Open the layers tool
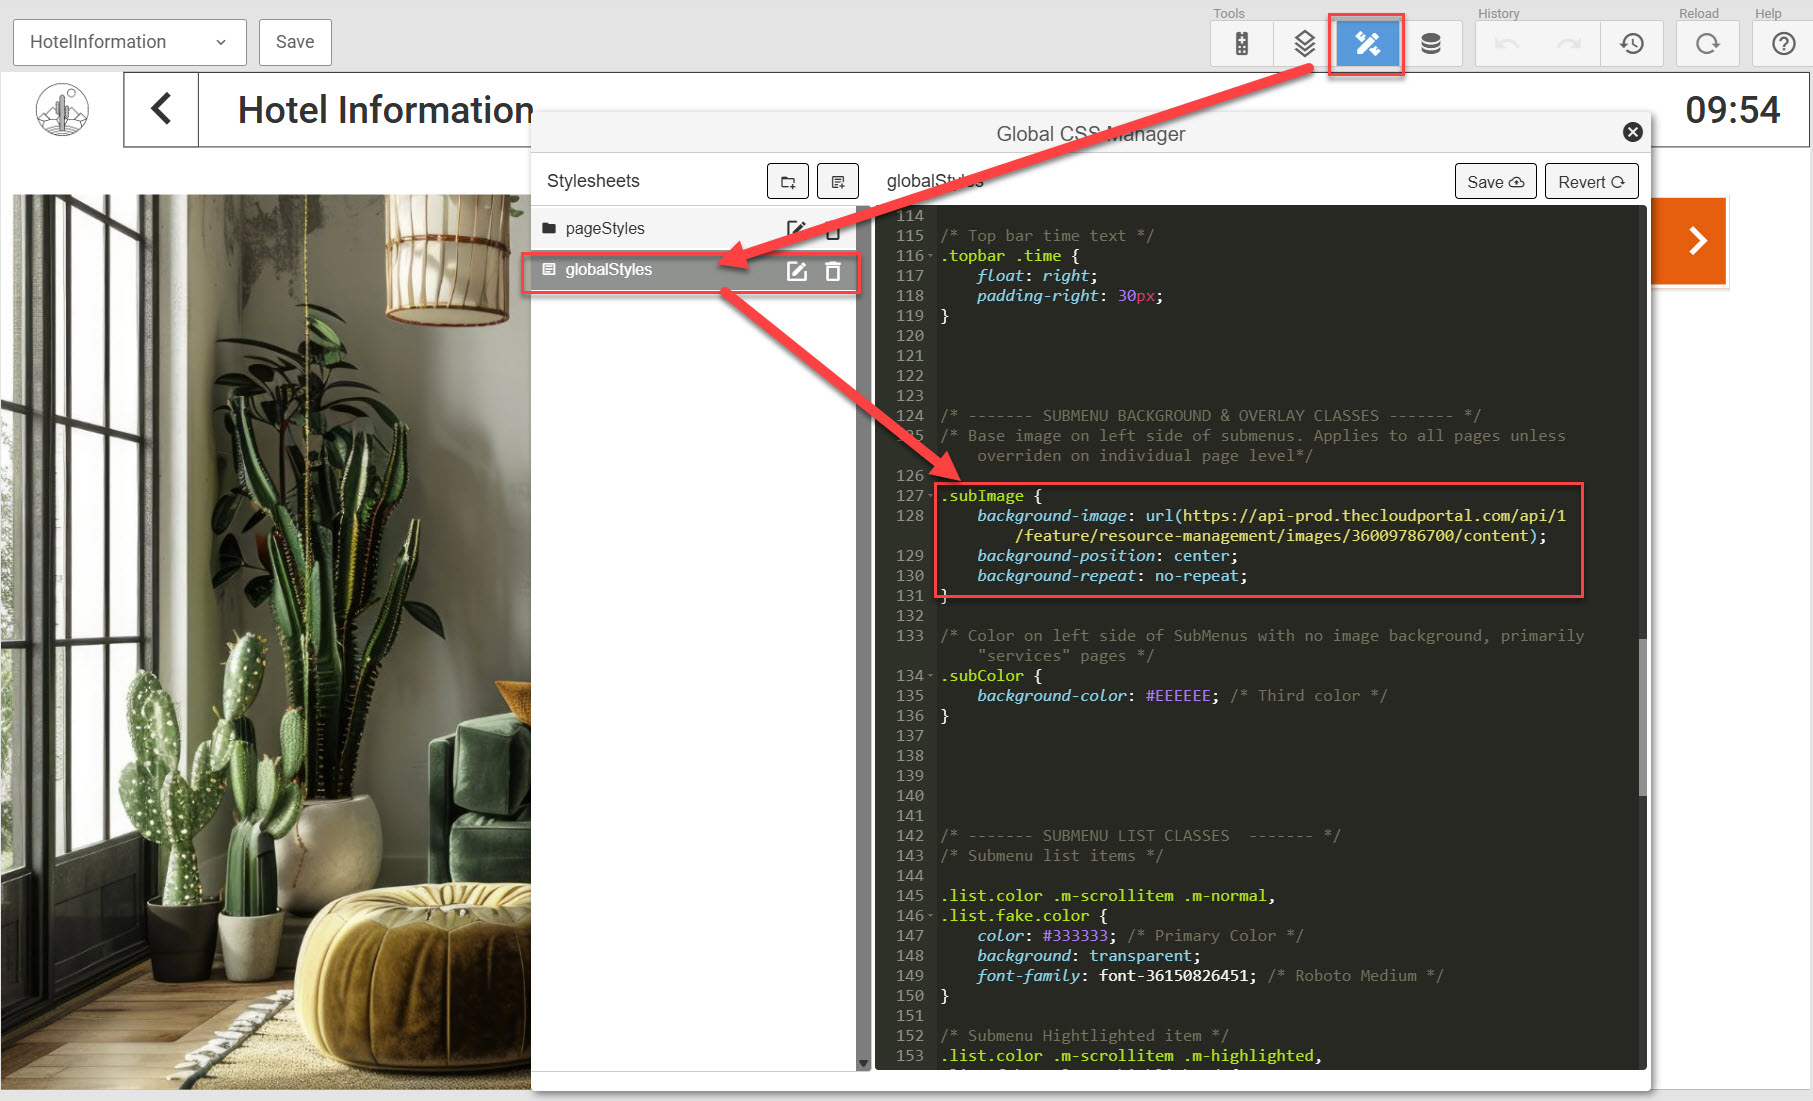 (1304, 44)
